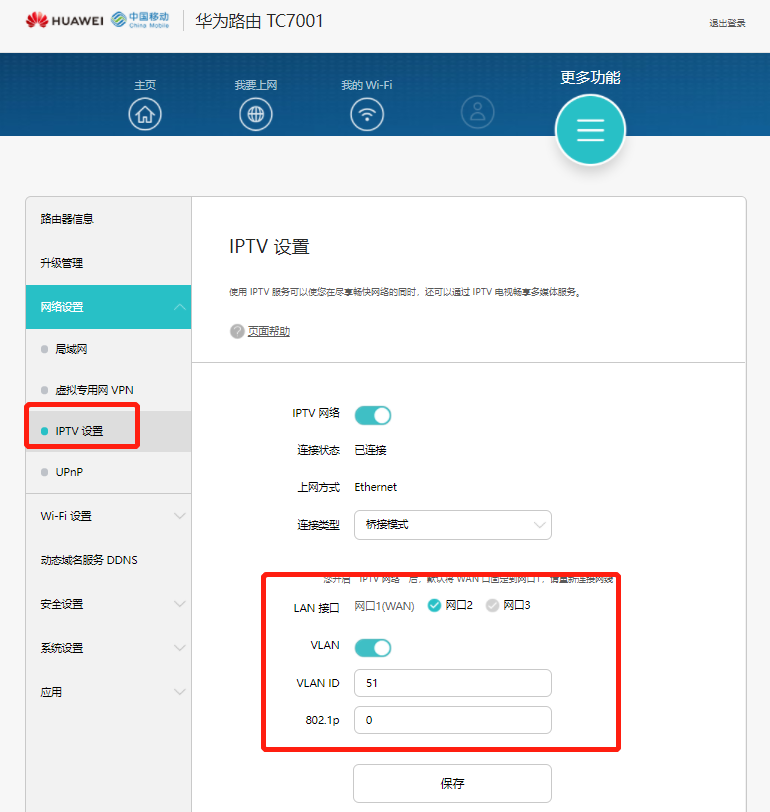Toggle the IPTV 网络 switch
Screen dimensions: 770x812
pos(373,415)
